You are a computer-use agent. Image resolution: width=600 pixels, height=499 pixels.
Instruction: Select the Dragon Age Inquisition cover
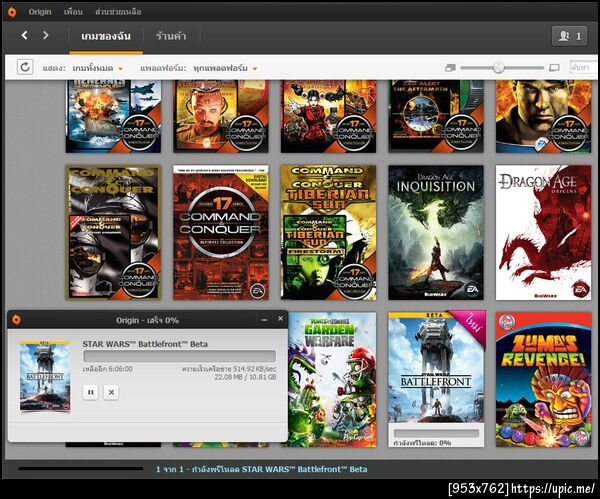436,233
